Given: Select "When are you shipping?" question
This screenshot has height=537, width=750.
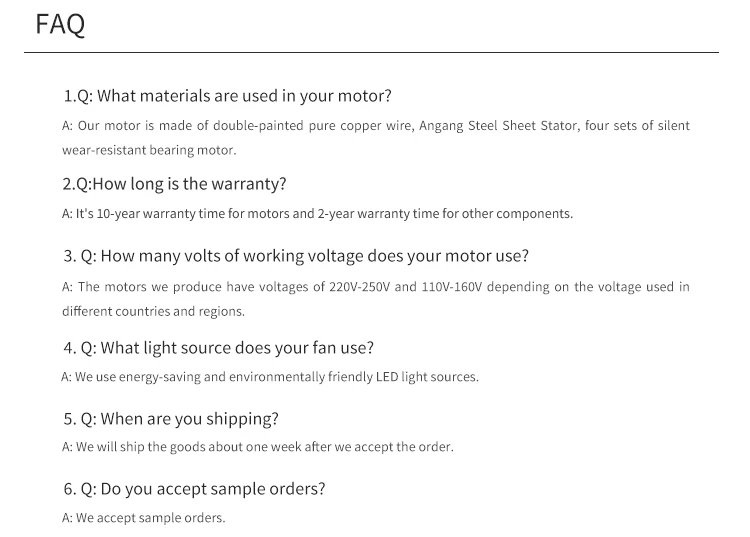Looking at the screenshot, I should pos(171,418).
